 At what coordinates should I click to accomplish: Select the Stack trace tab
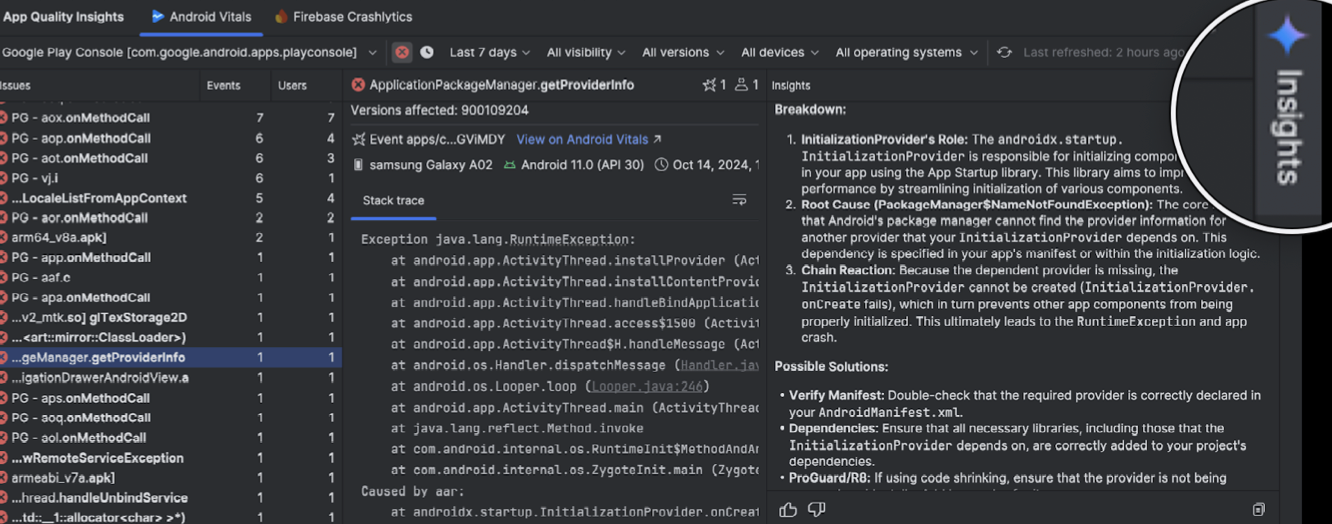tap(393, 201)
